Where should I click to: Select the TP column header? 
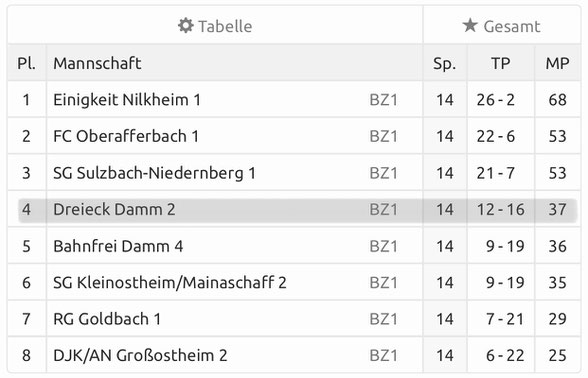[x=501, y=63]
